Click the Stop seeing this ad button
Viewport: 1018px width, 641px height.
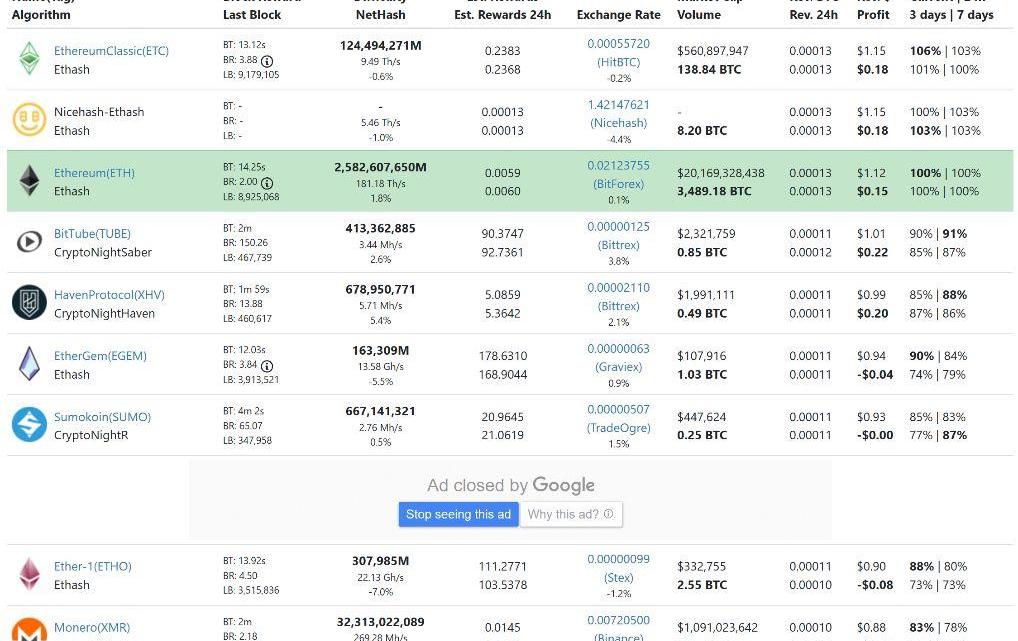(x=458, y=514)
